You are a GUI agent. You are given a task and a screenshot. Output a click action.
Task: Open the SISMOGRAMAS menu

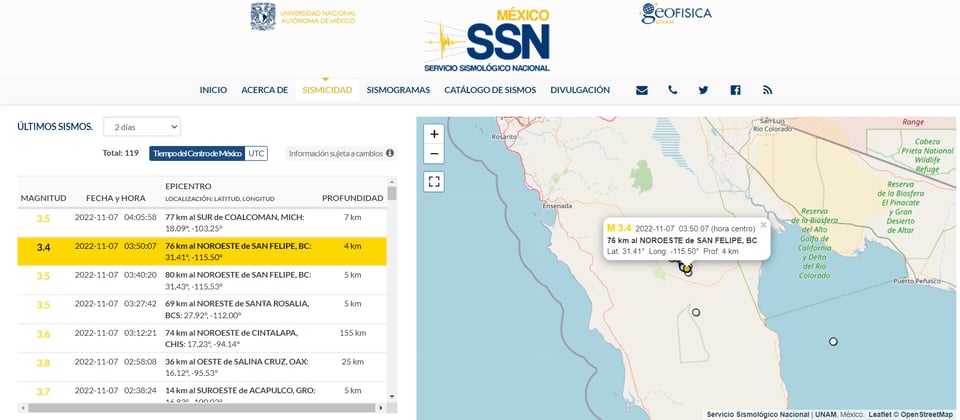(x=399, y=90)
